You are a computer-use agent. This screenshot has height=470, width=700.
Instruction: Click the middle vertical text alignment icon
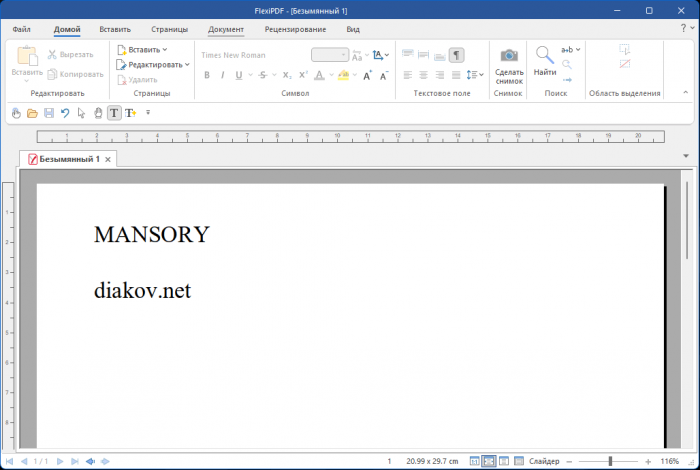pos(424,55)
